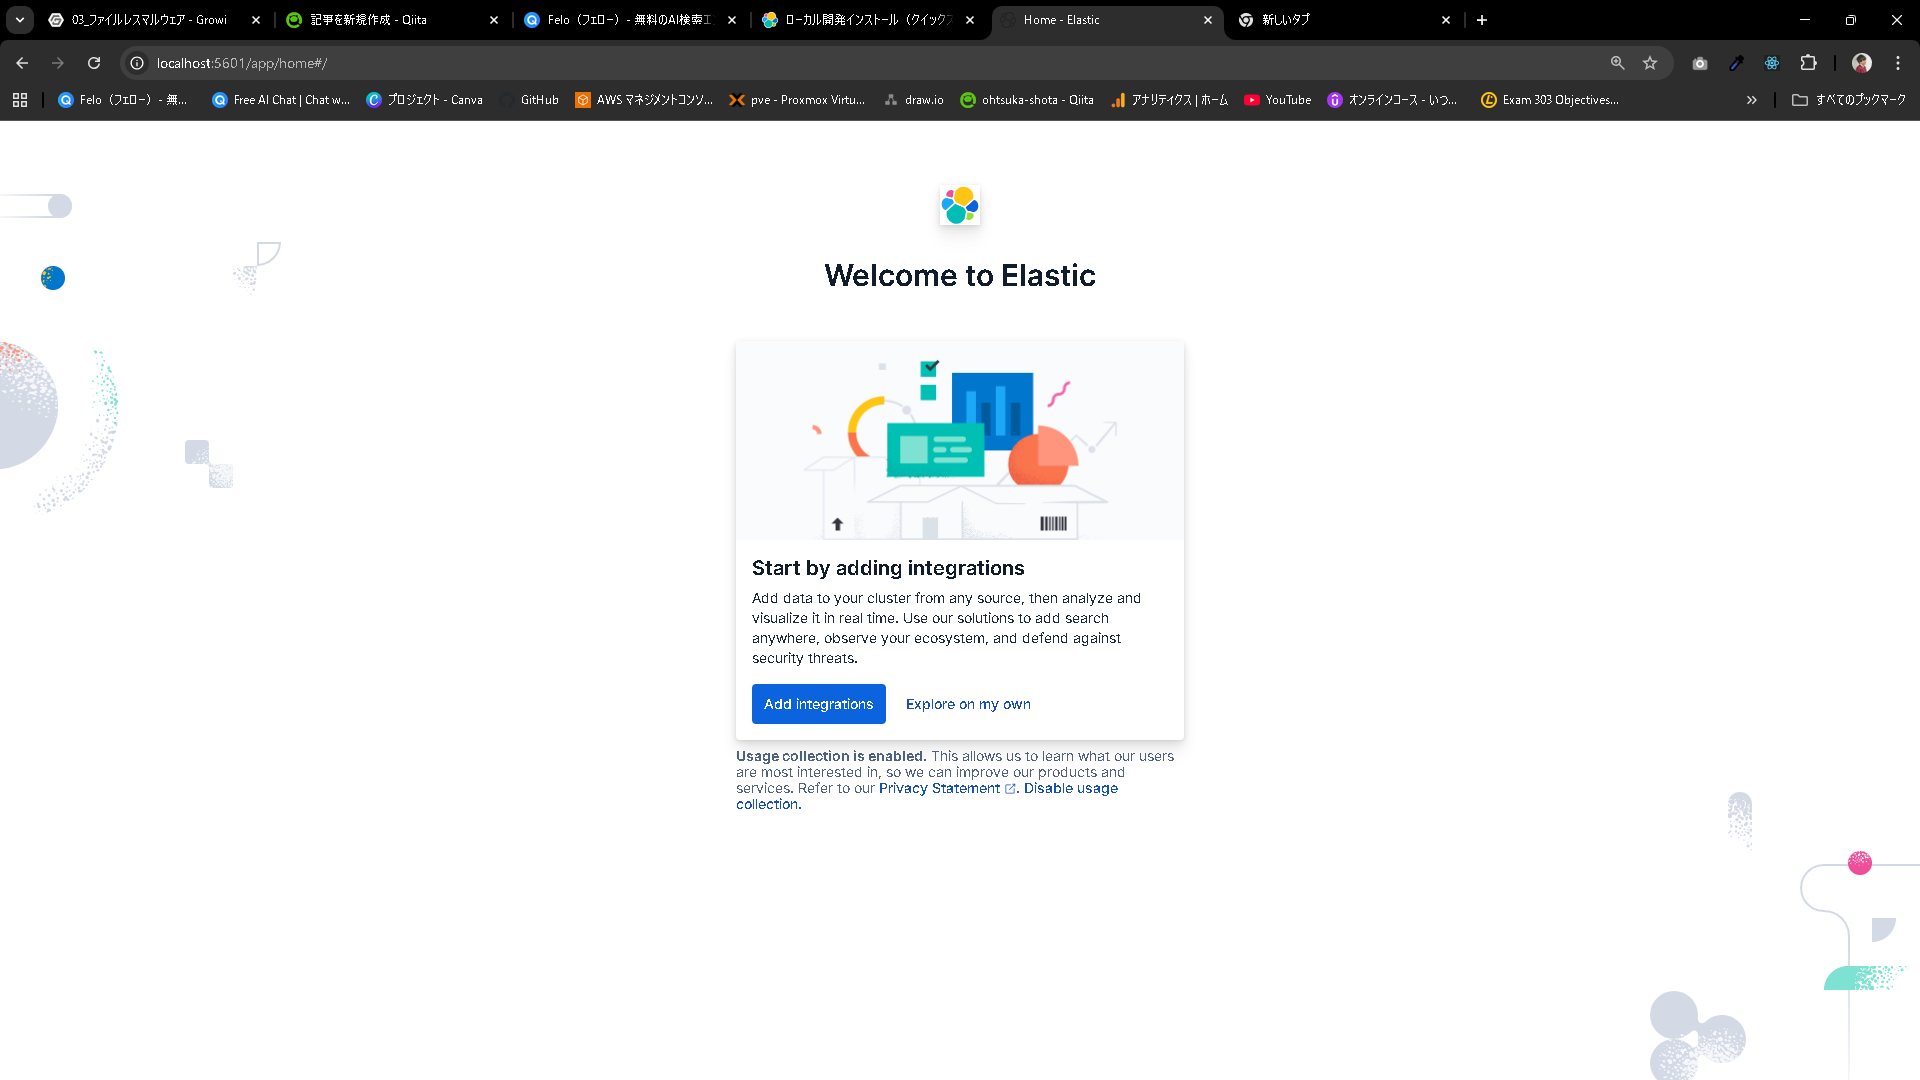Image resolution: width=1920 pixels, height=1080 pixels.
Task: Open the Extensions puzzle icon
Action: pyautogui.click(x=1808, y=63)
